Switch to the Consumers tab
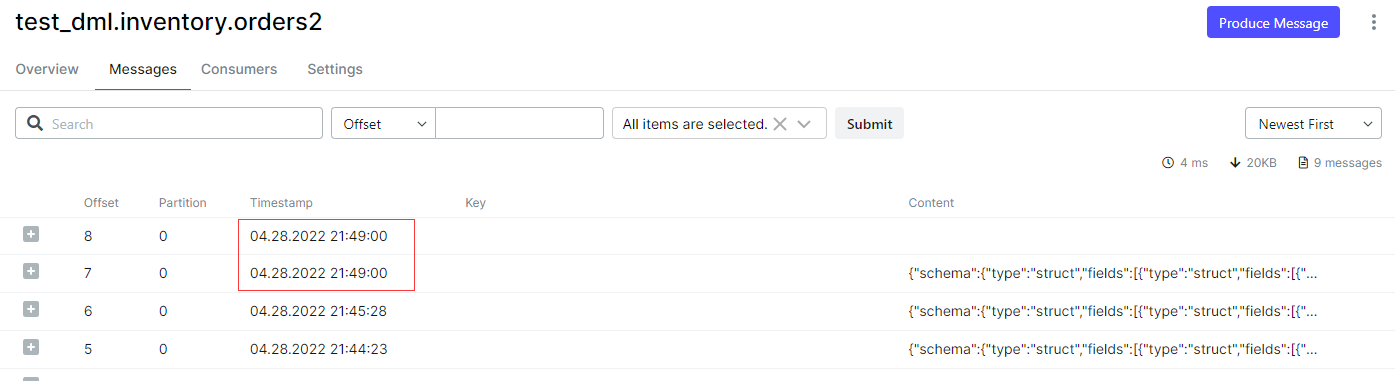Image resolution: width=1395 pixels, height=381 pixels. 239,69
